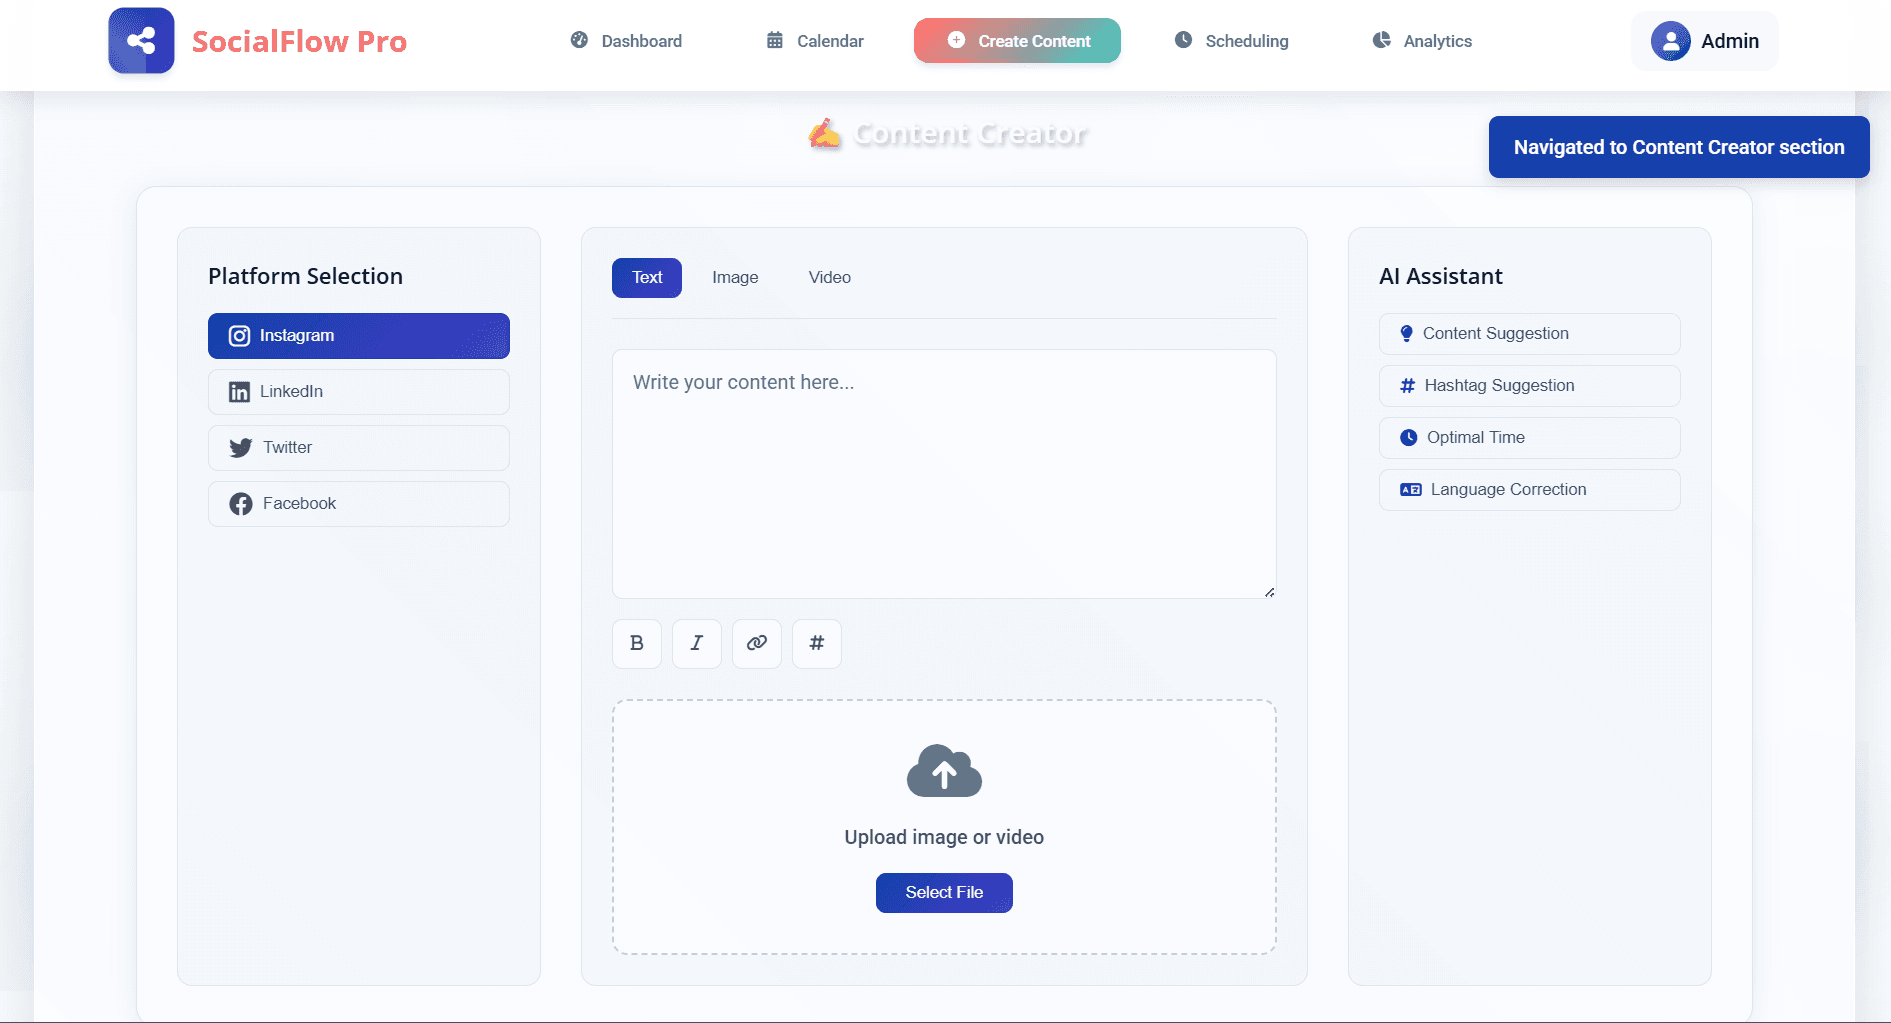The height and width of the screenshot is (1023, 1891).
Task: Toggle italic text formatting
Action: point(696,643)
